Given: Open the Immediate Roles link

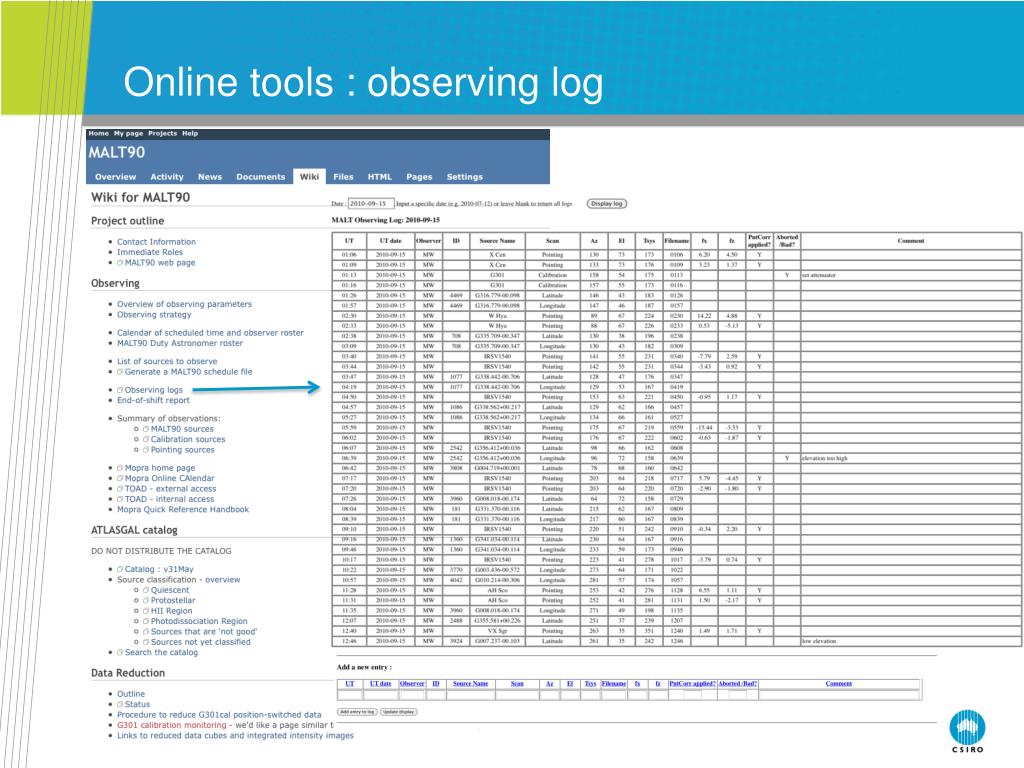Looking at the screenshot, I should 150,252.
